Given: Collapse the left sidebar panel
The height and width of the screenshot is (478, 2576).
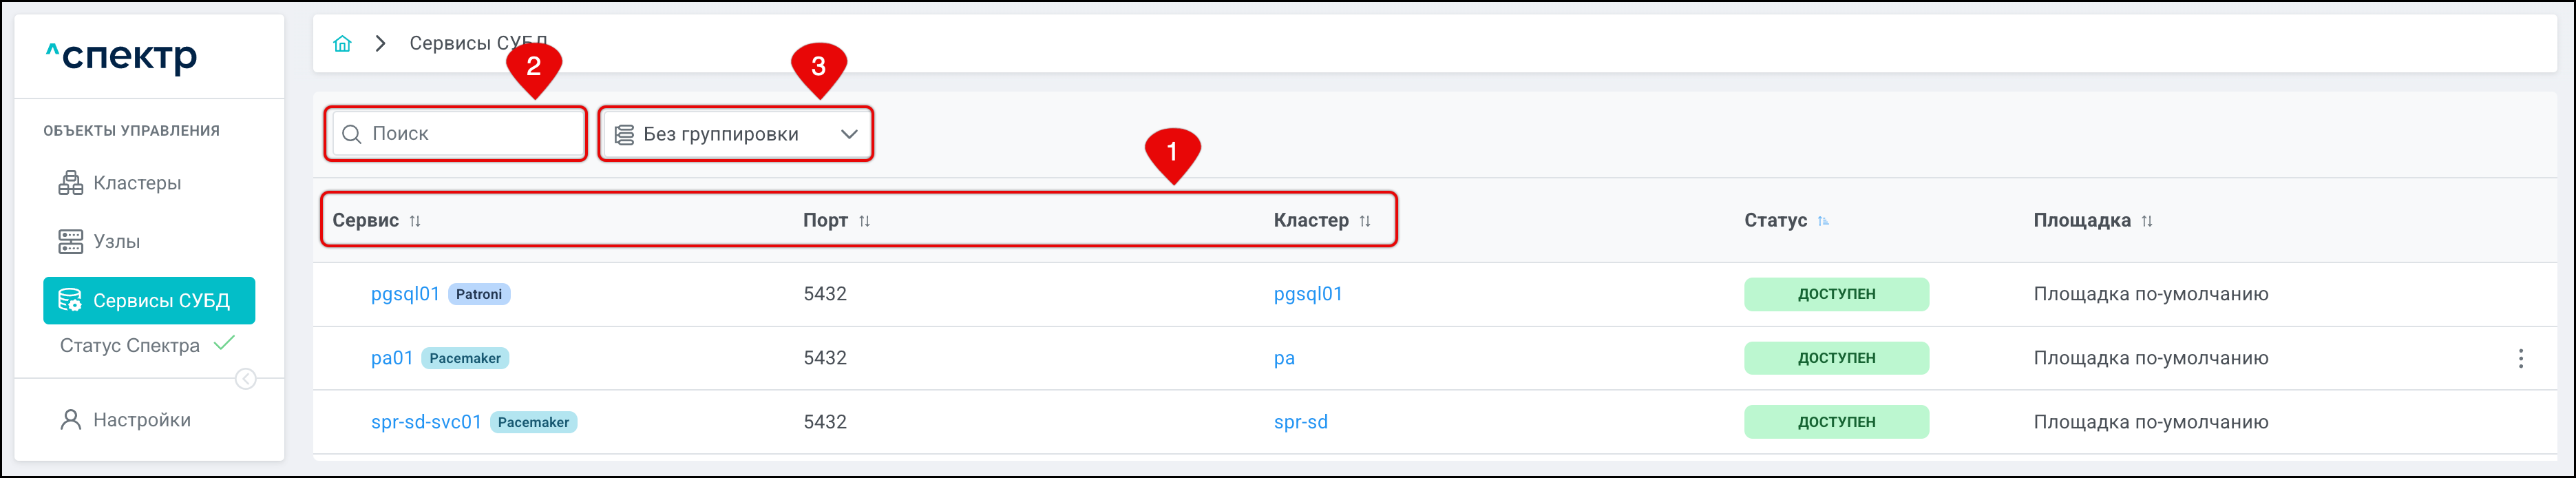Looking at the screenshot, I should (245, 379).
